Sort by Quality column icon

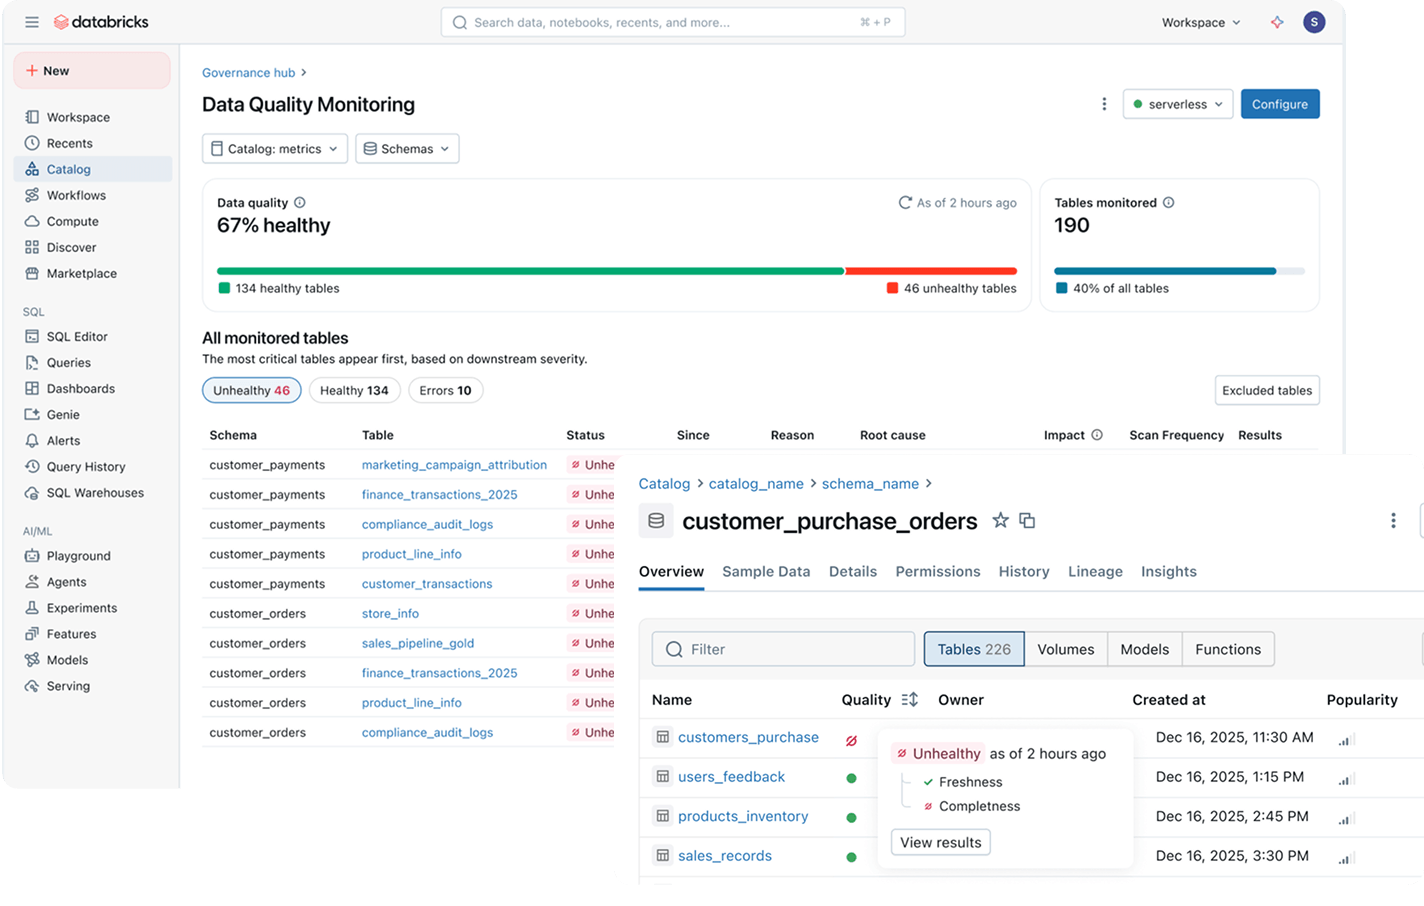(x=909, y=700)
